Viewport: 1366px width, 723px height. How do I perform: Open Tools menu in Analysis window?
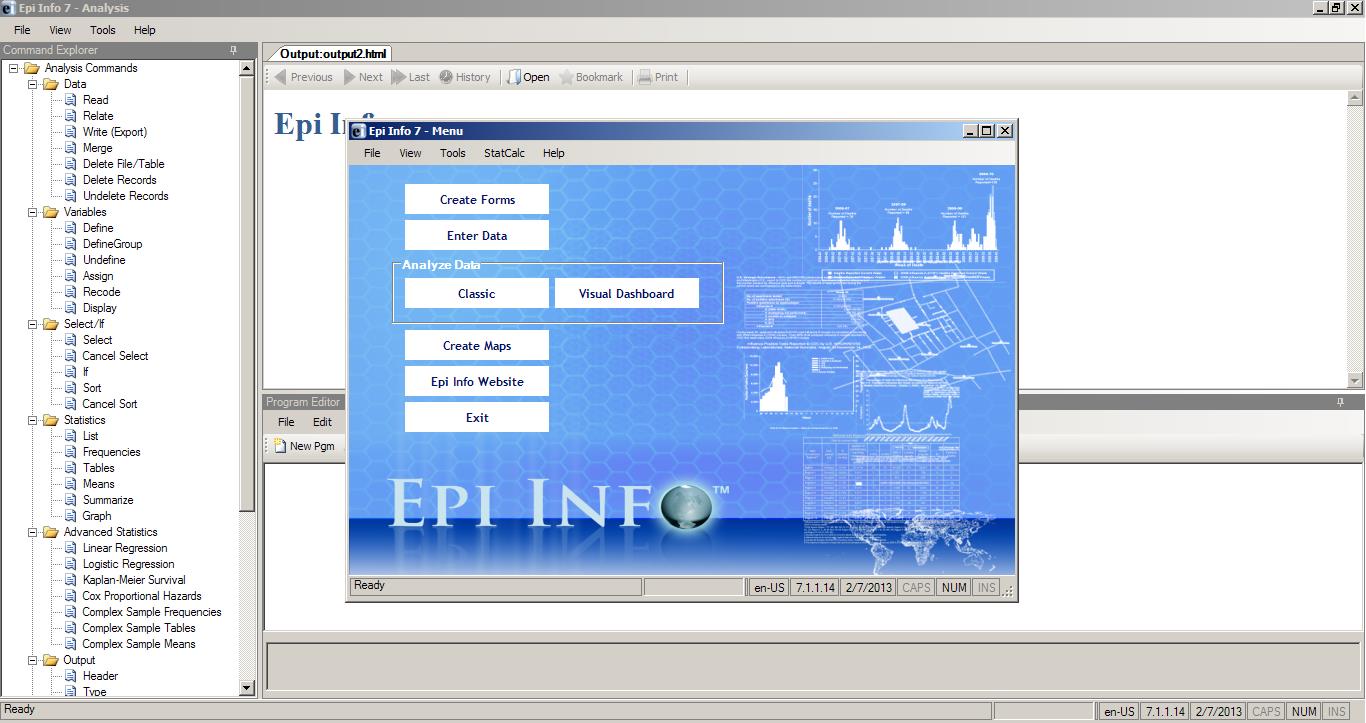(103, 30)
